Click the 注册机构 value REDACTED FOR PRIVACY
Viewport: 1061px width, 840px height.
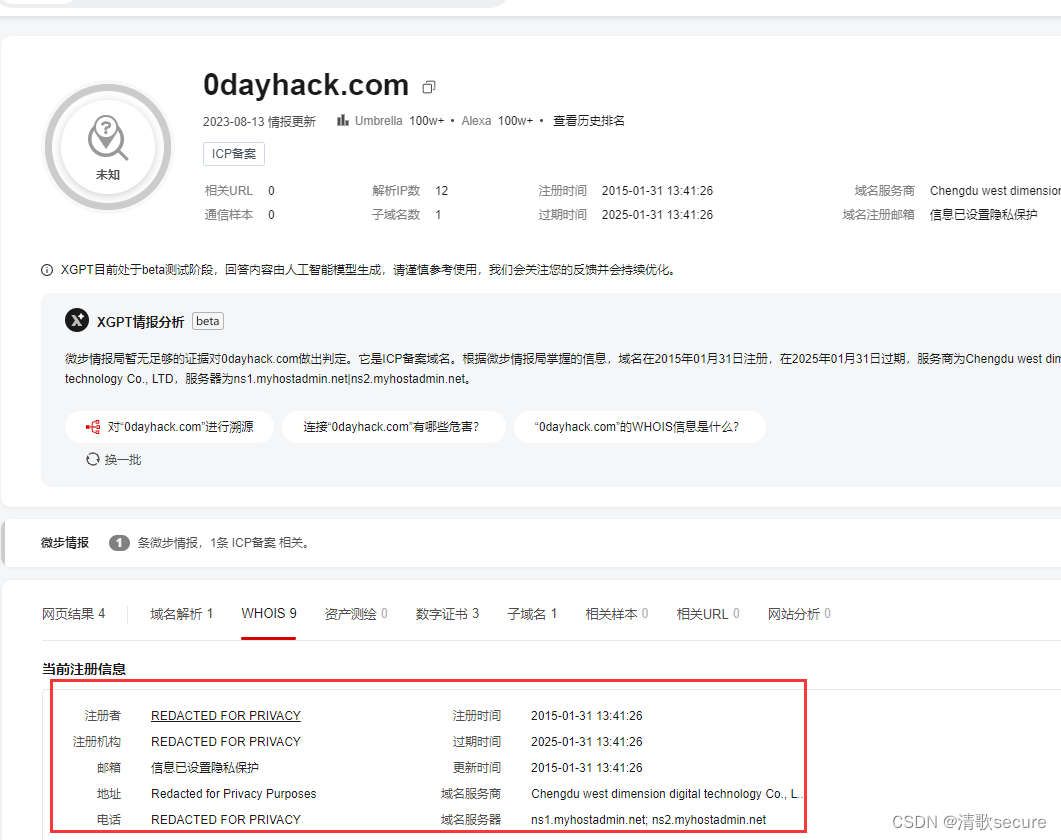[x=226, y=742]
